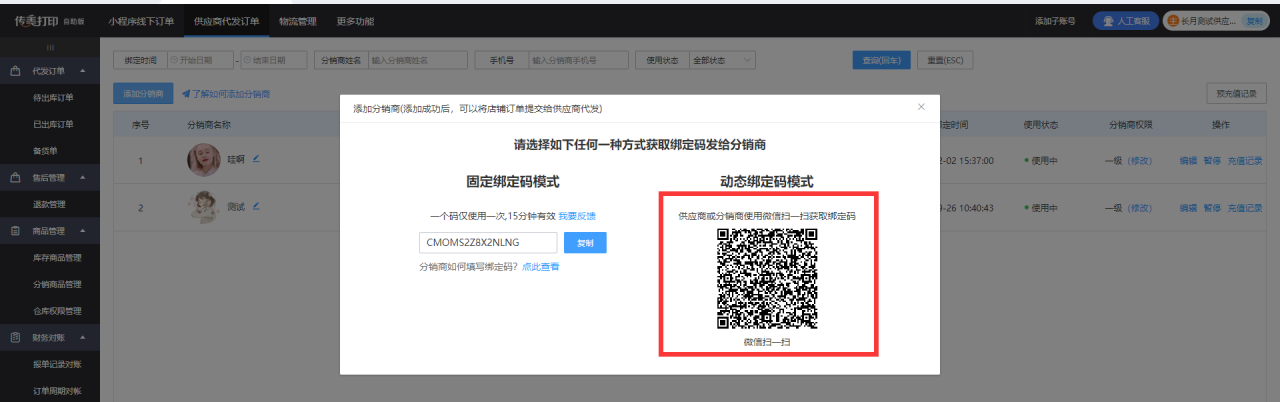
Task: Click the clipboard icon beside 财务对账
Action: click(x=16, y=337)
